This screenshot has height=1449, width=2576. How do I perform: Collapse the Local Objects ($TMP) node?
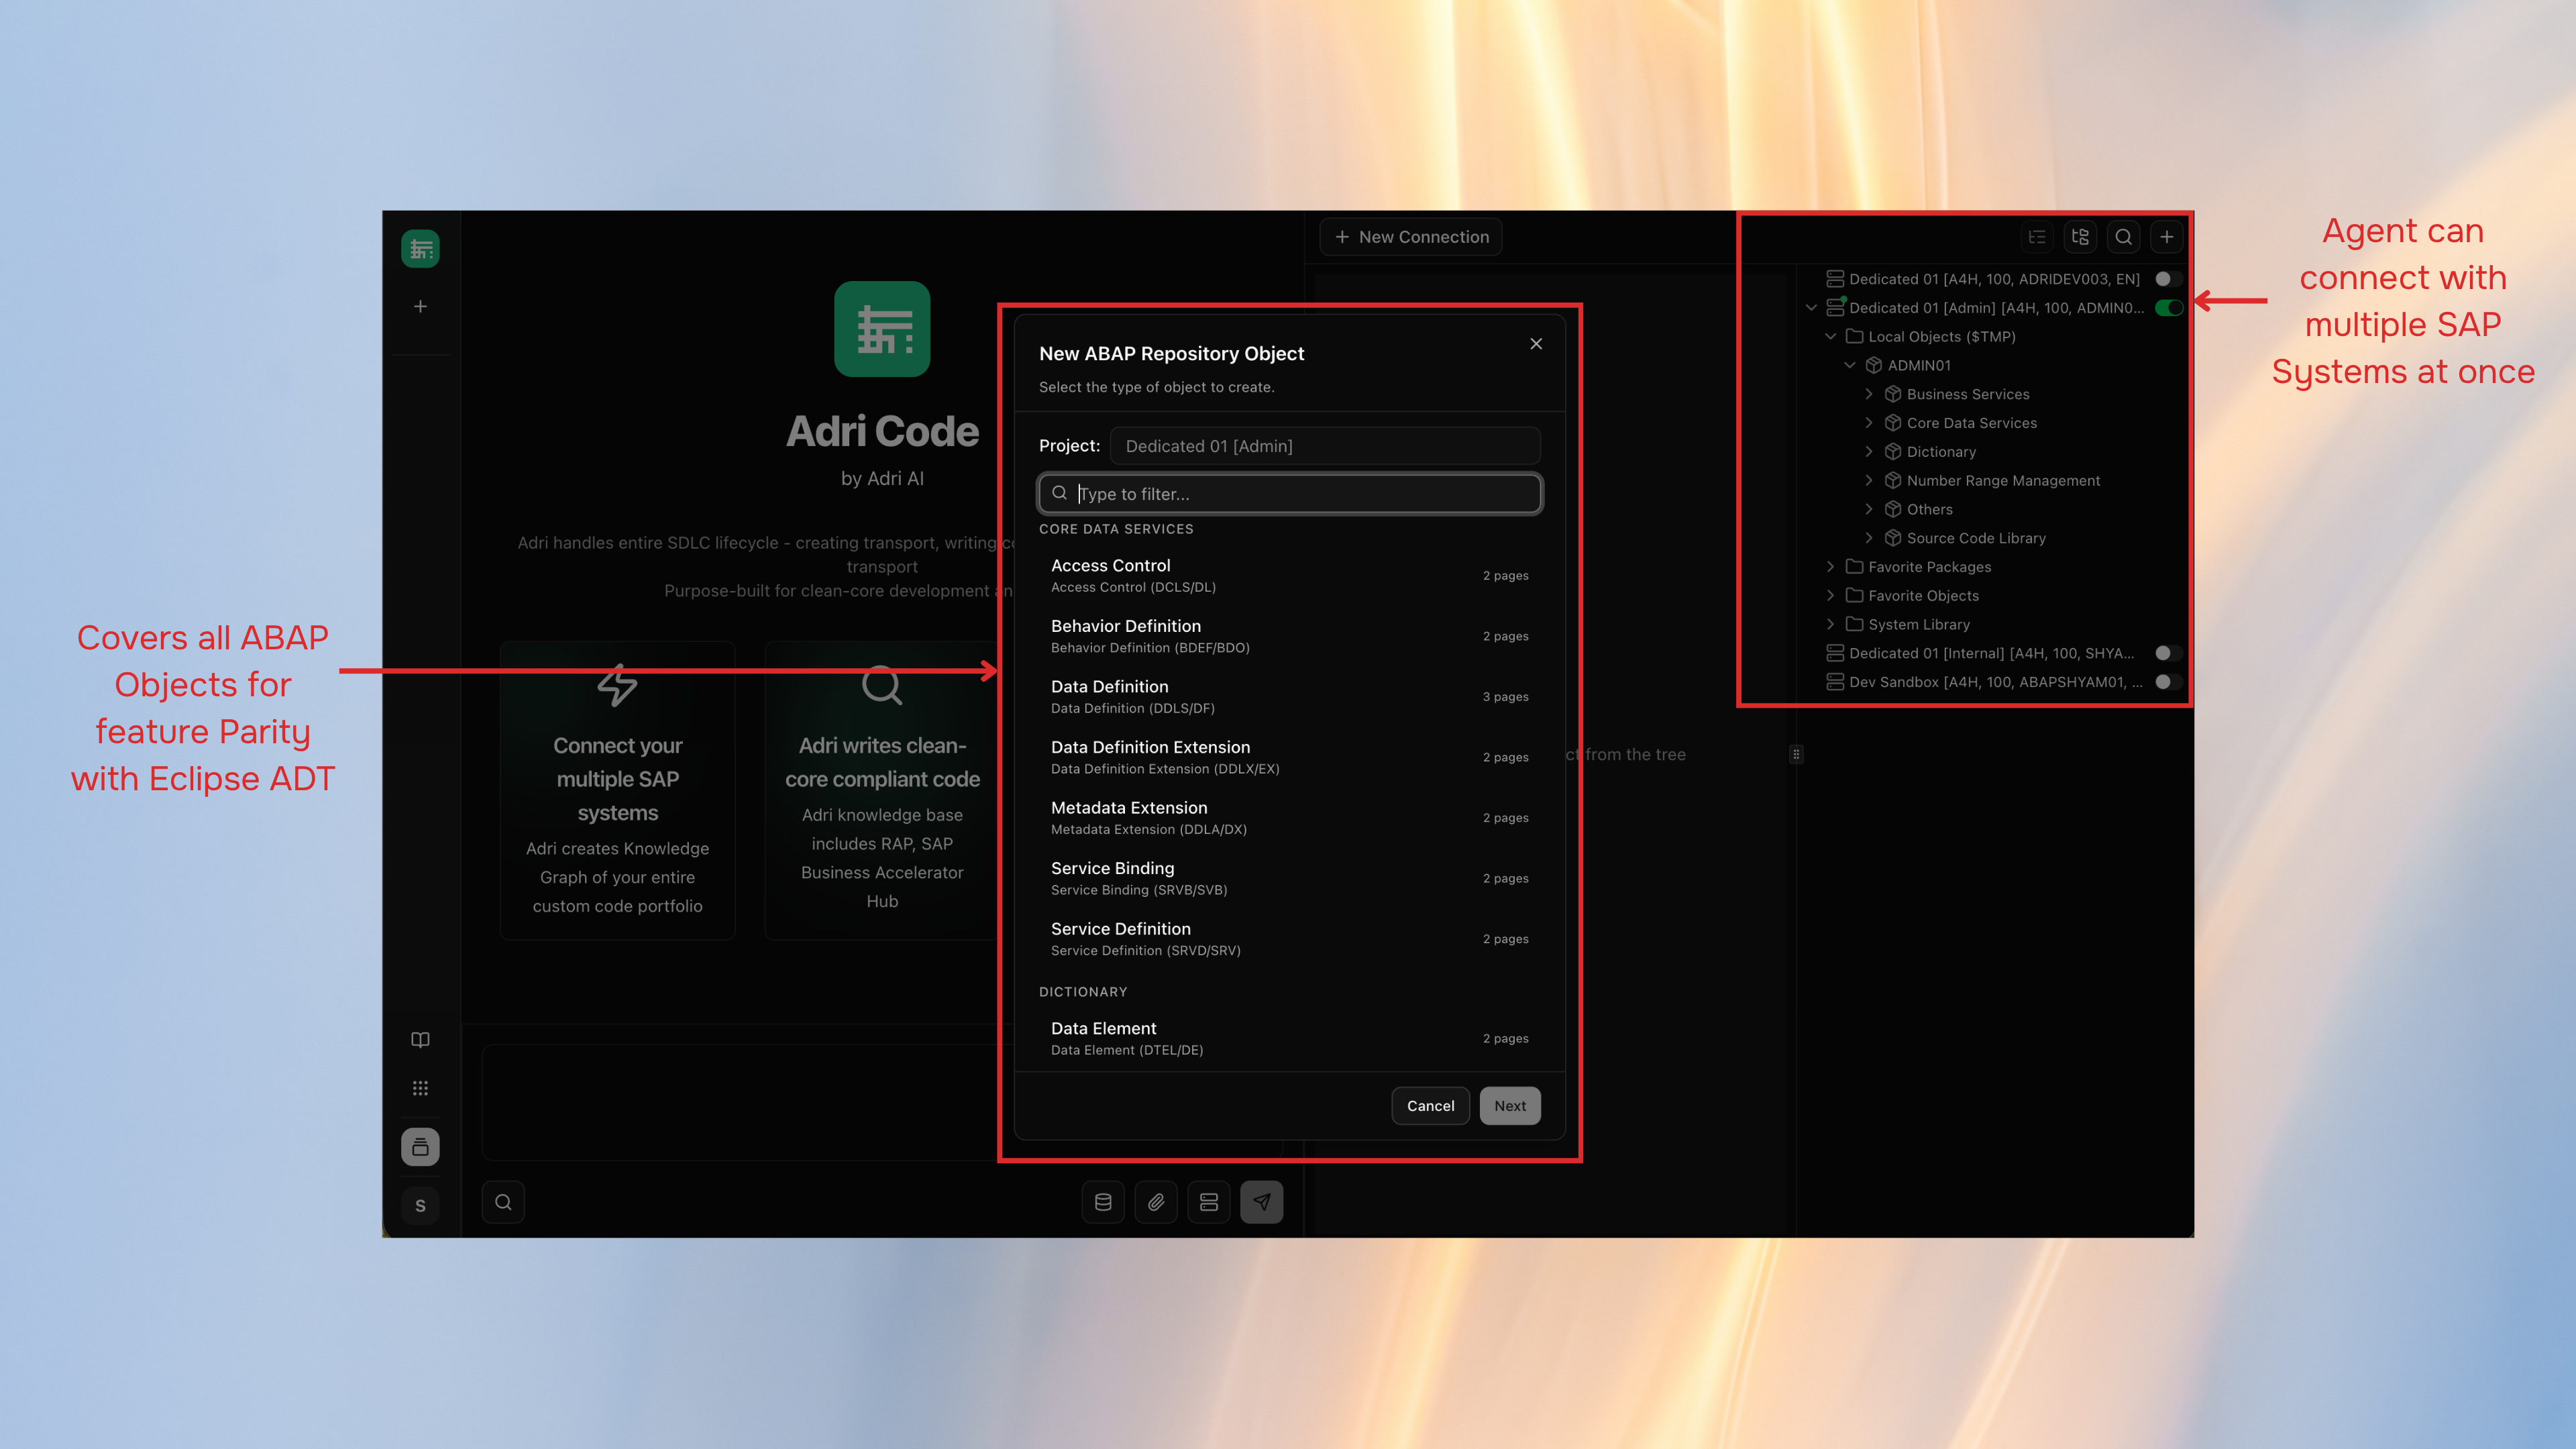pyautogui.click(x=1831, y=337)
